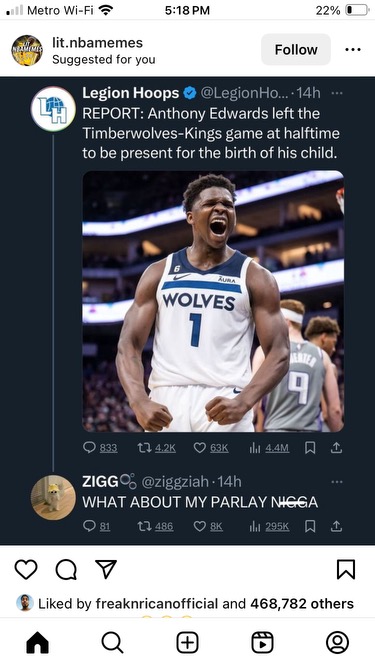
Task: Tap the 4.2K retweet icon on the tweet
Action: click(144, 448)
